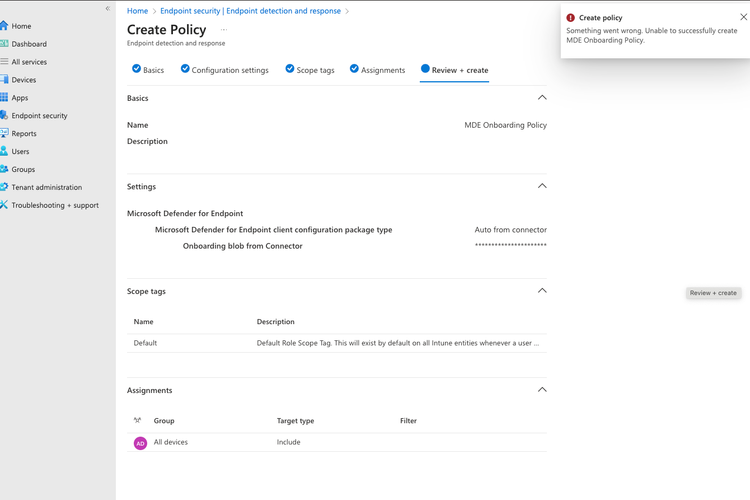Image resolution: width=750 pixels, height=500 pixels.
Task: Collapse the Assignments section
Action: (x=542, y=390)
